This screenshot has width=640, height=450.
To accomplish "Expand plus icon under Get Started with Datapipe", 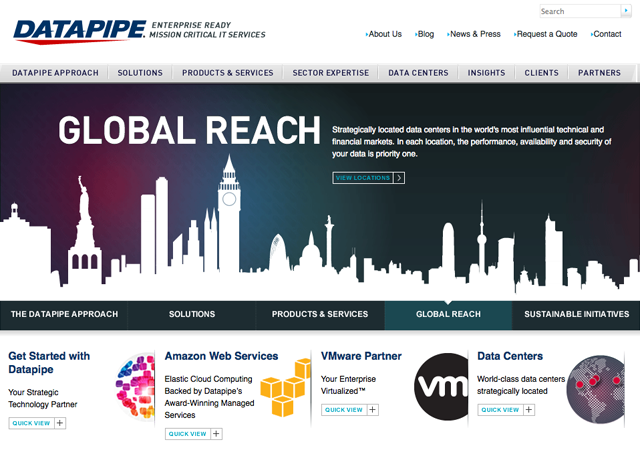I will [60, 423].
